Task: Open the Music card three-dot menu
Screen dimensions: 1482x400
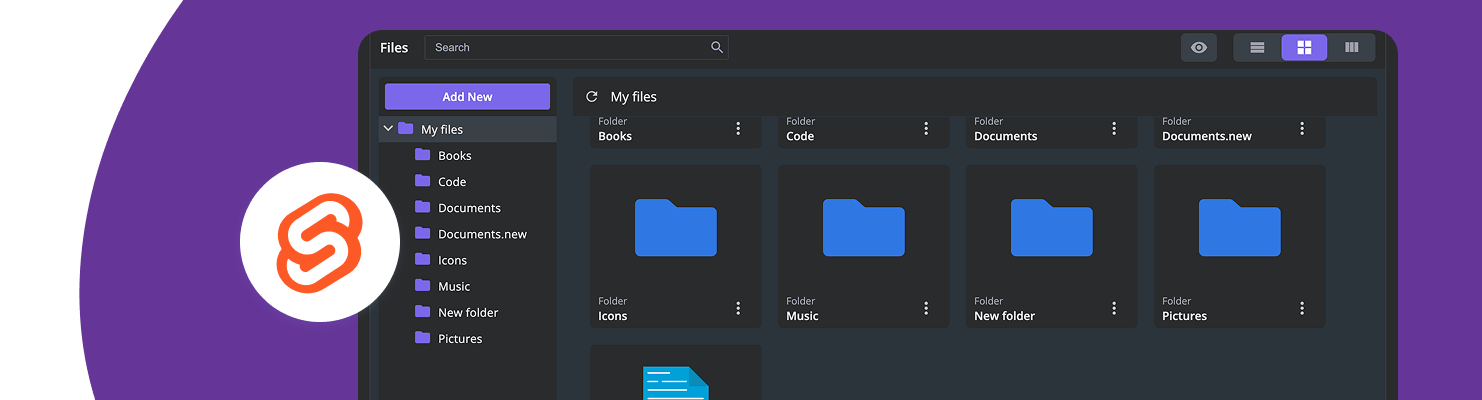Action: [926, 308]
